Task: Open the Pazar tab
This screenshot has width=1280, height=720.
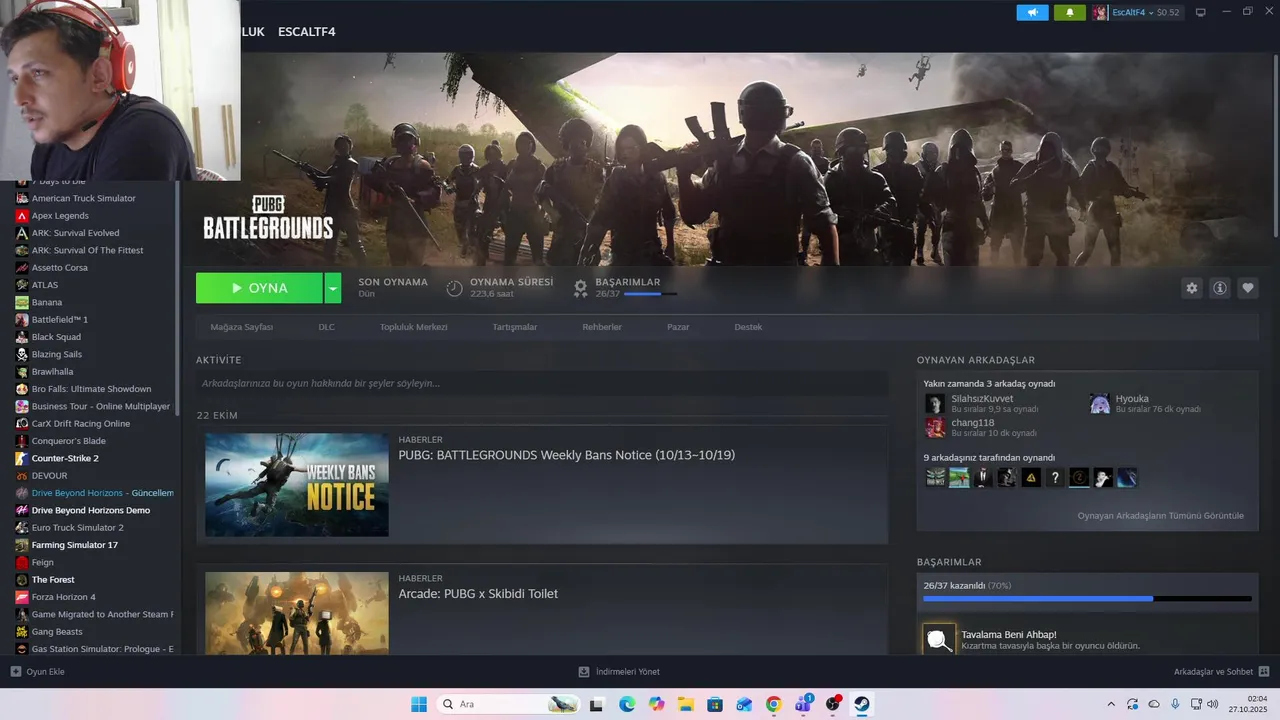Action: pyautogui.click(x=678, y=327)
